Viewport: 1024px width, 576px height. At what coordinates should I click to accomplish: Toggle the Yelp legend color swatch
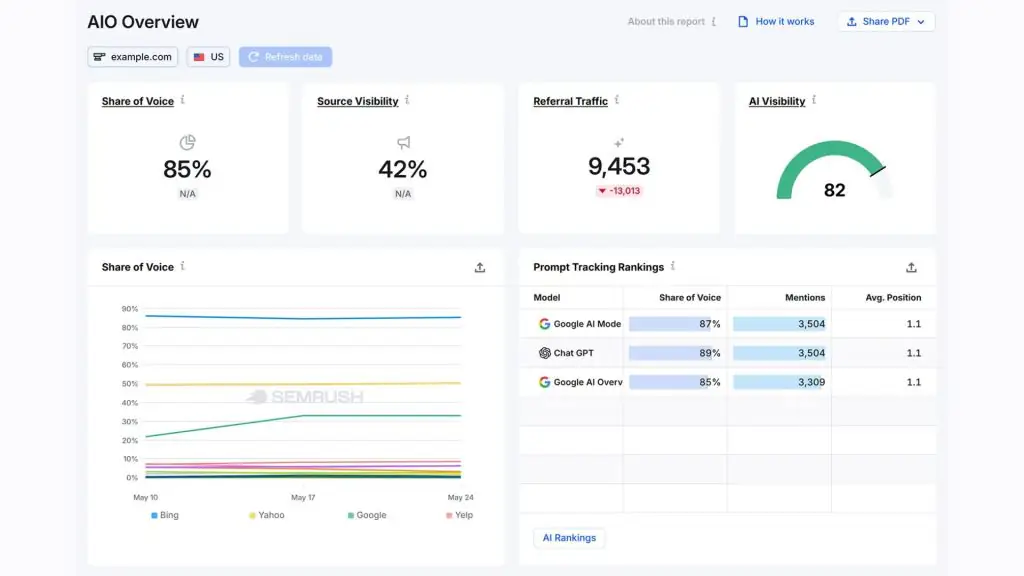coord(449,515)
